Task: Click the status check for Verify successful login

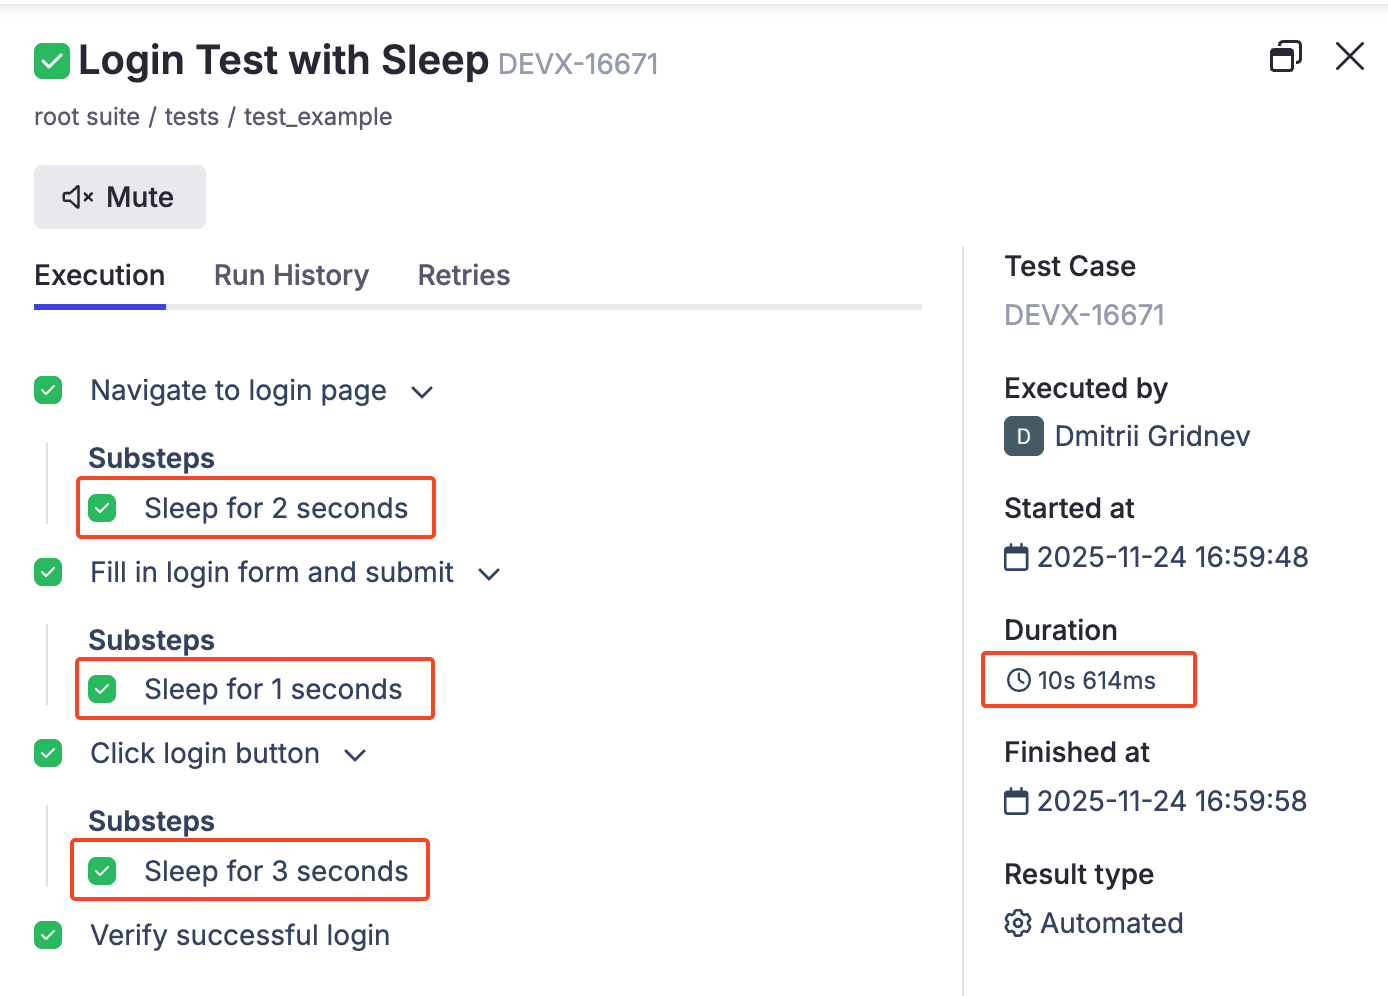Action: point(48,935)
